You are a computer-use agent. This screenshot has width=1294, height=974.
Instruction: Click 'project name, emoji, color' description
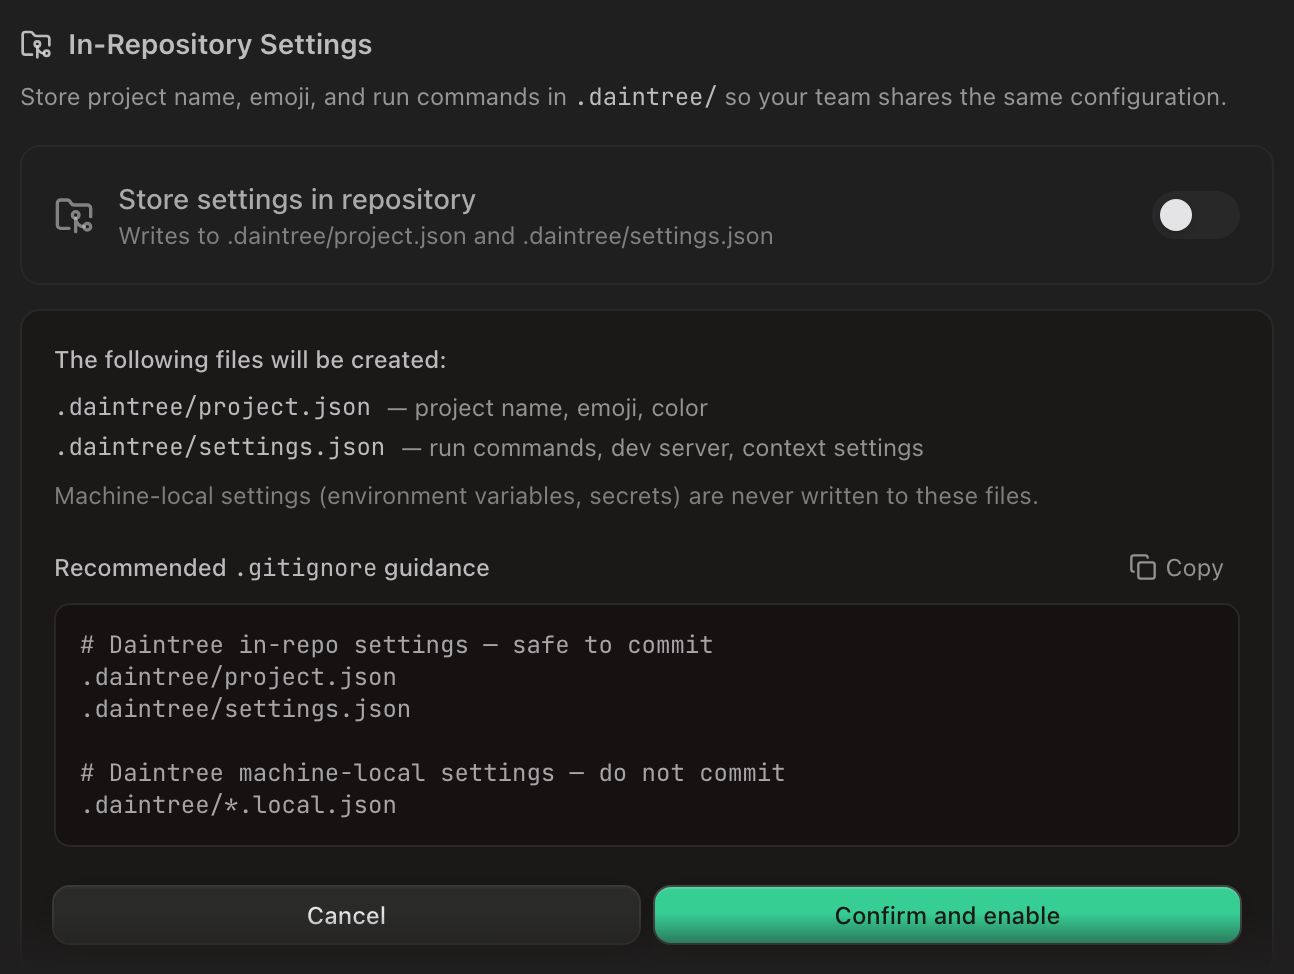tap(561, 408)
